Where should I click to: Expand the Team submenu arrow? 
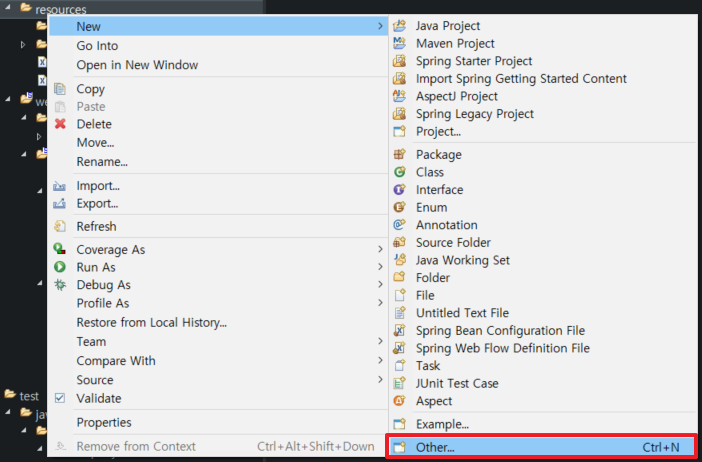[x=380, y=341]
